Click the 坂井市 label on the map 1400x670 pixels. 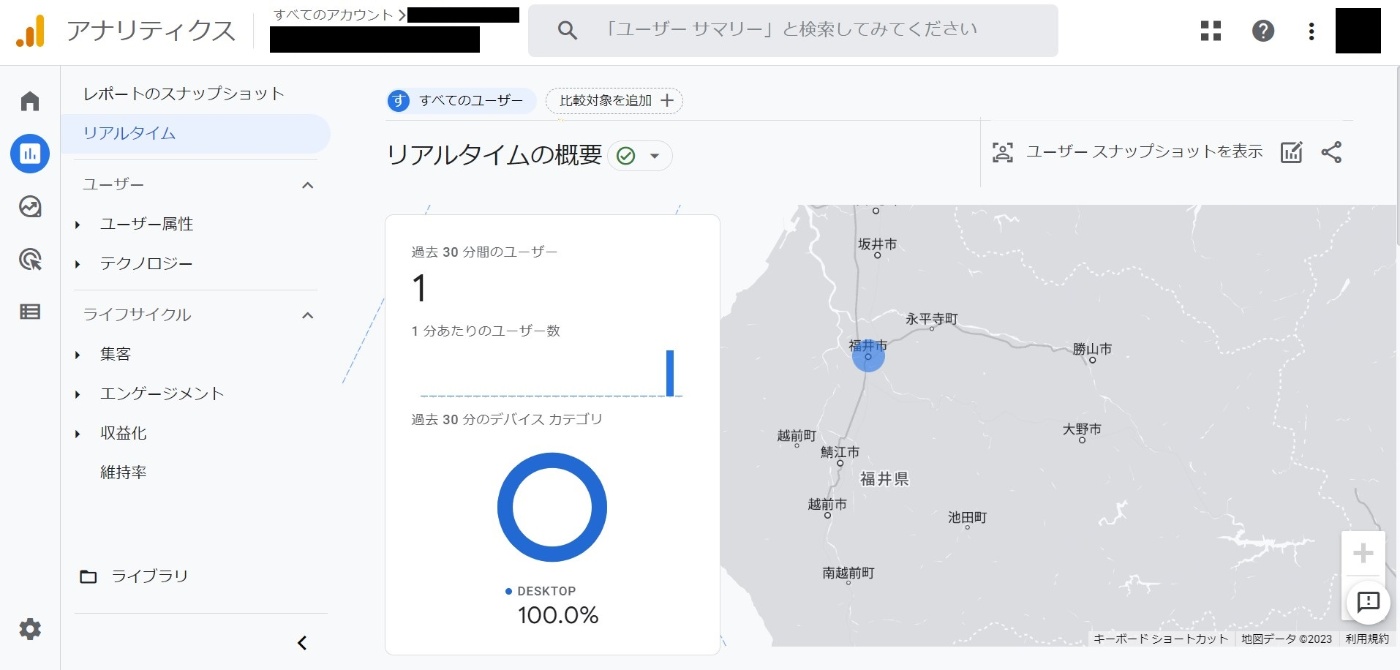[877, 243]
